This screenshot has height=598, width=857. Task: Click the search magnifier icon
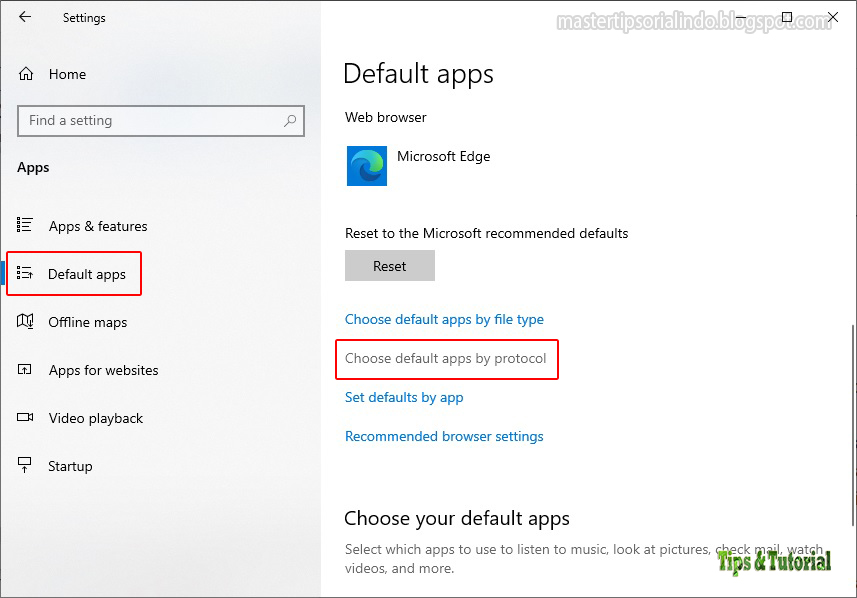290,120
